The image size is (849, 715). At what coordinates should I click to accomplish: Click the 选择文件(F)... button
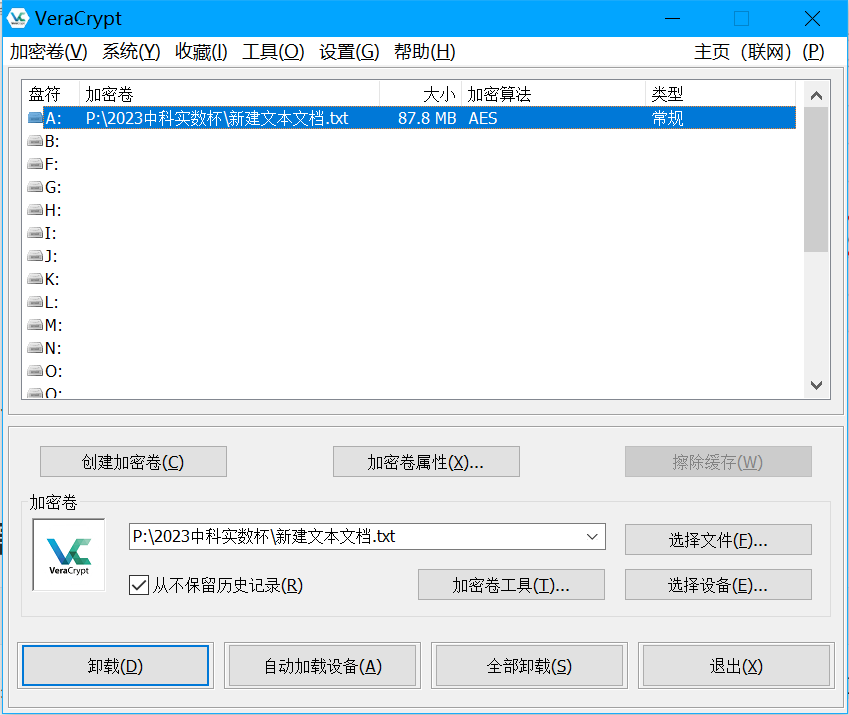tap(718, 540)
